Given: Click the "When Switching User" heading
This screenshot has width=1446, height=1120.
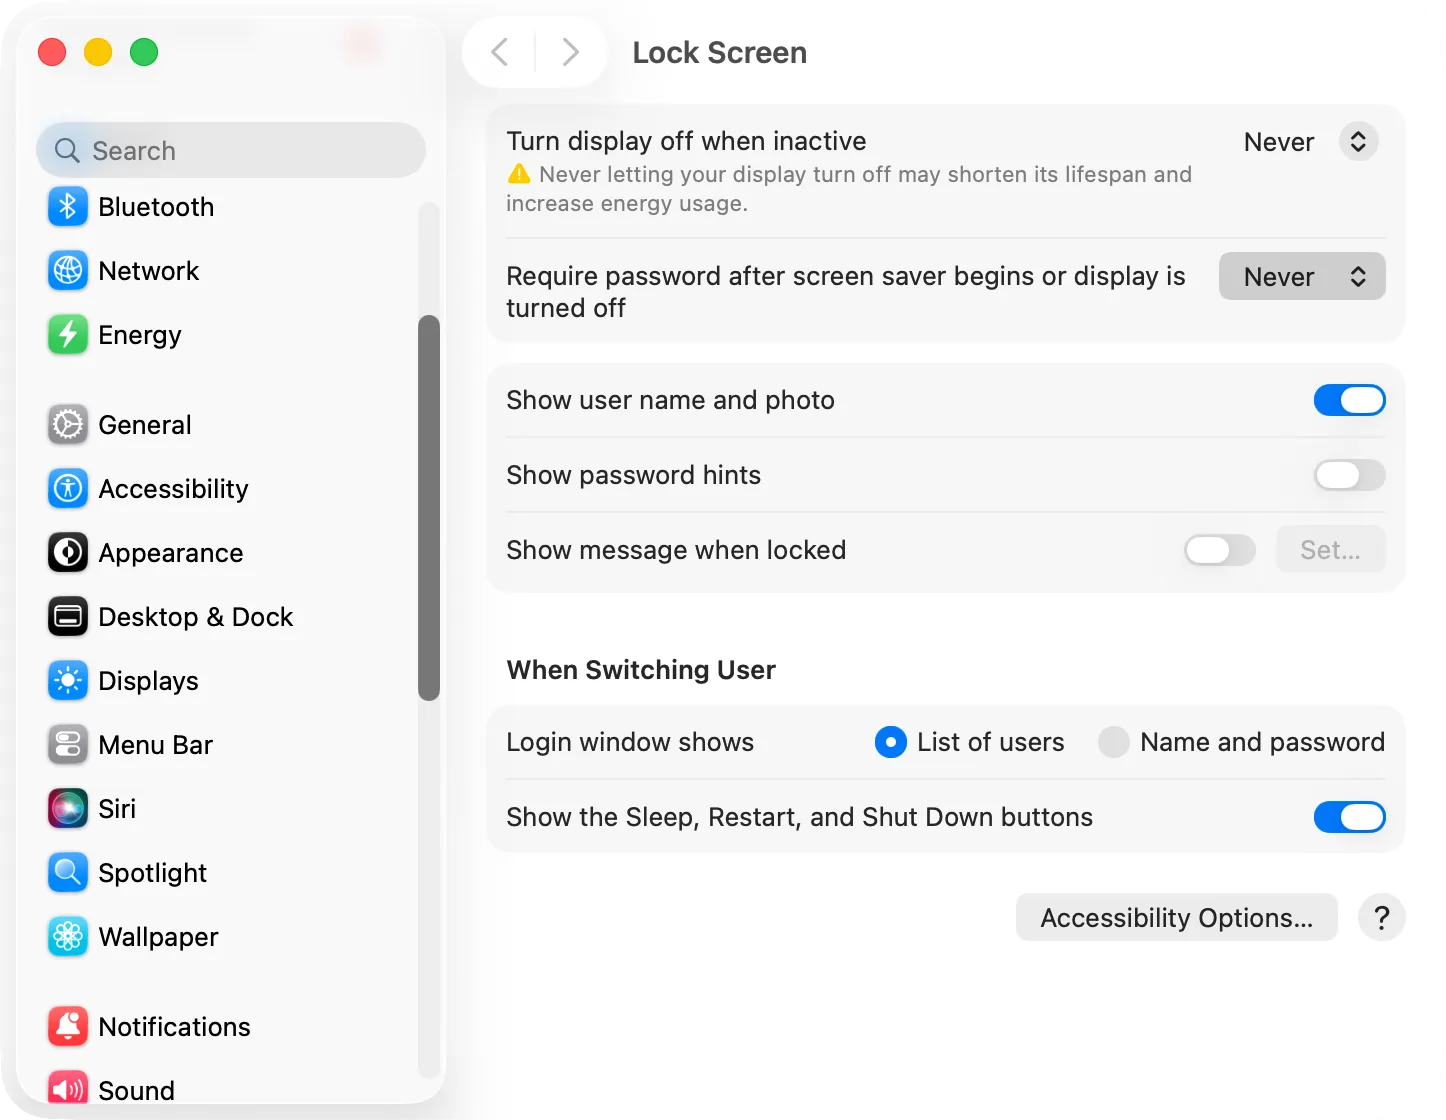Looking at the screenshot, I should [641, 670].
